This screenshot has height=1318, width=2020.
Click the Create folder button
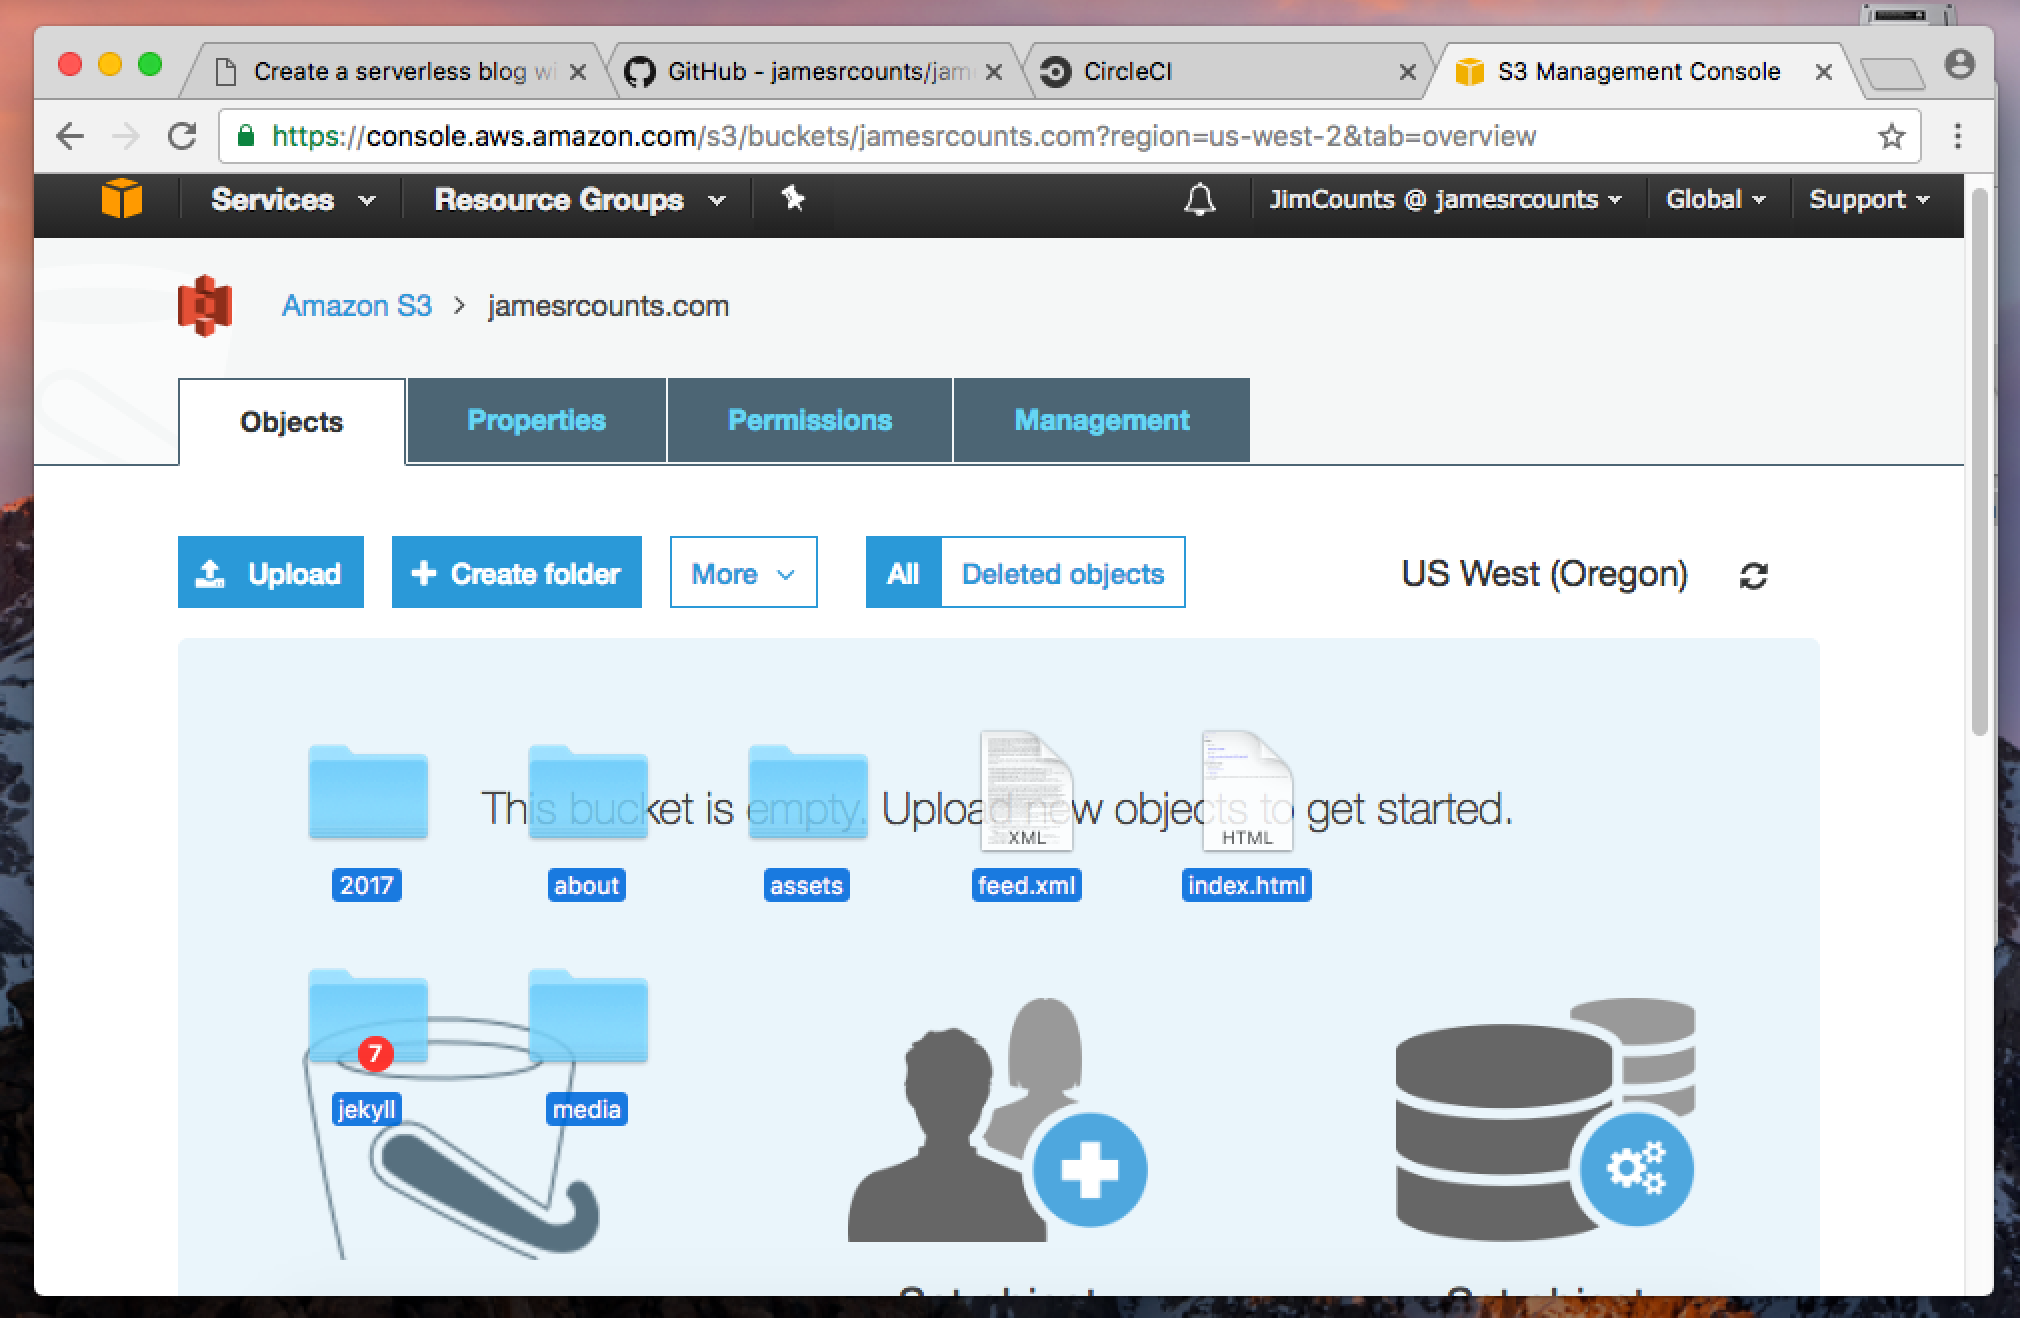point(517,573)
